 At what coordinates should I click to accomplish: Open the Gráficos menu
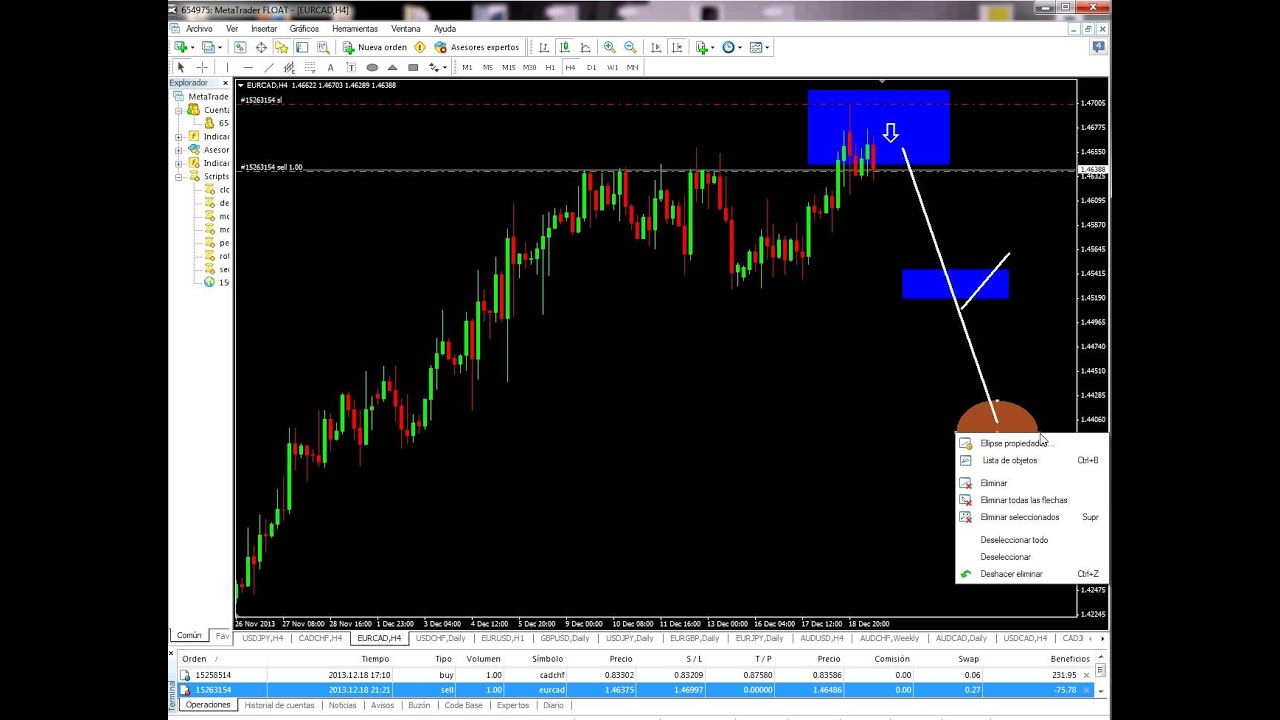click(304, 29)
